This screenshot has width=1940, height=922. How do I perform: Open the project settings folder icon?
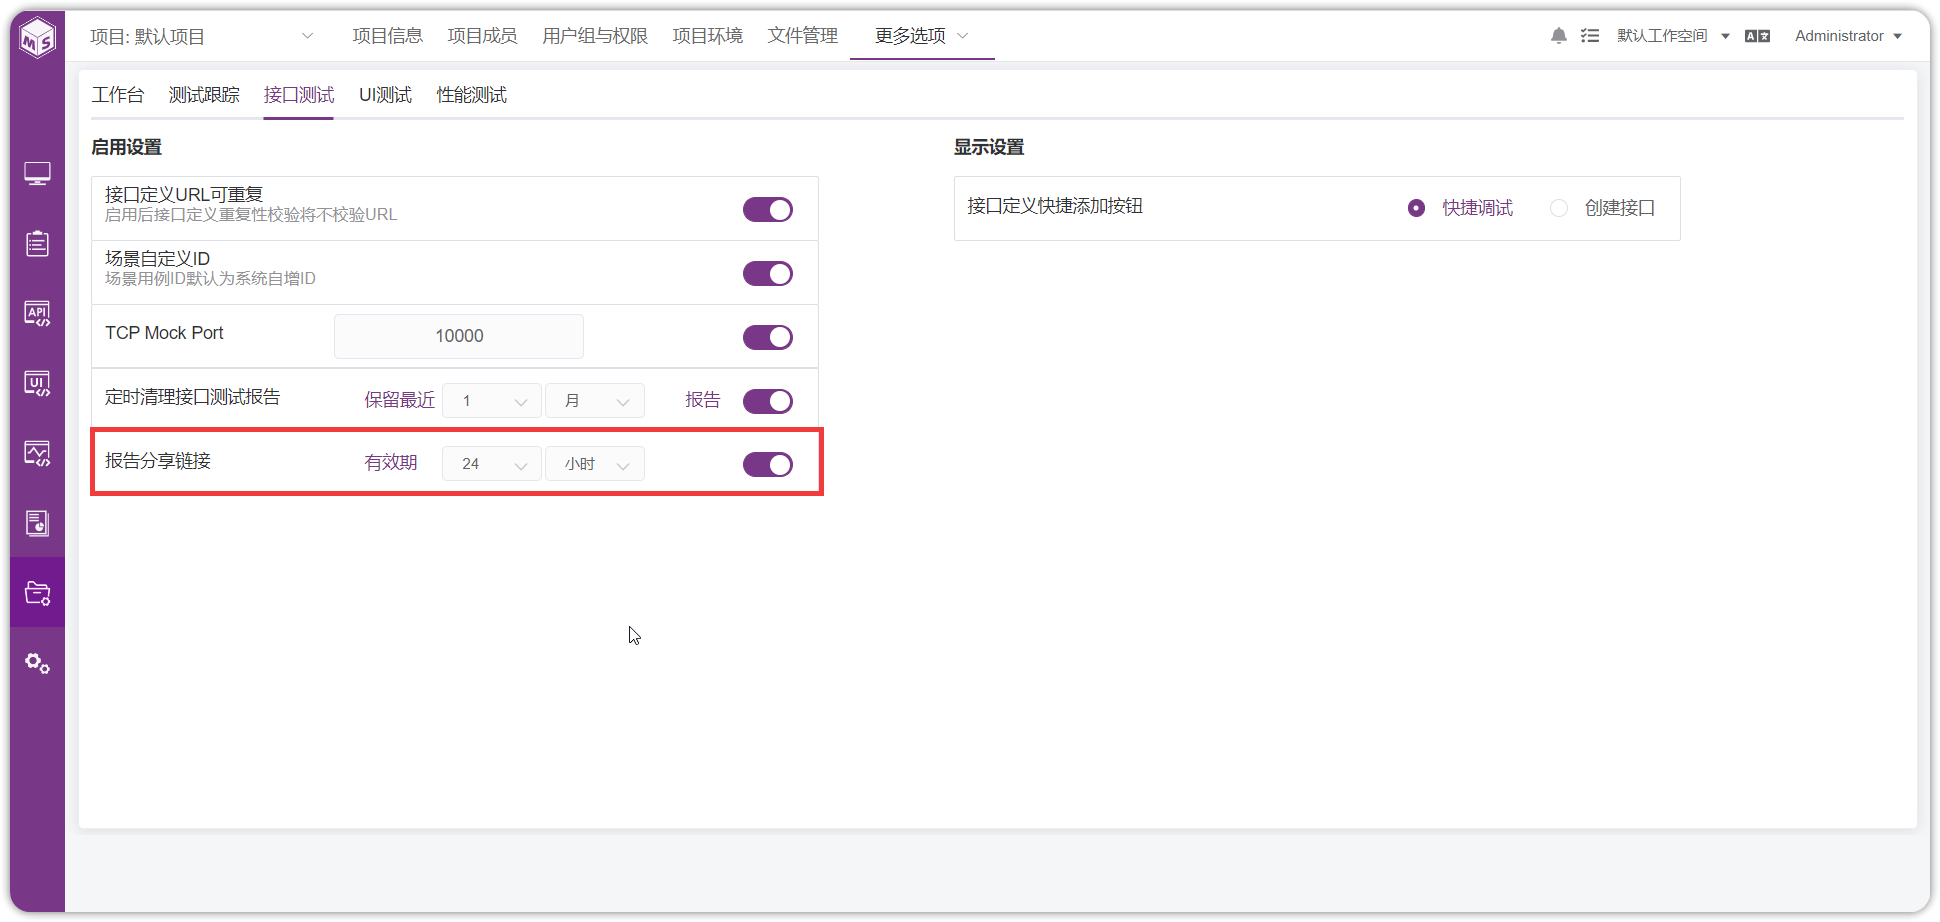[x=38, y=593]
